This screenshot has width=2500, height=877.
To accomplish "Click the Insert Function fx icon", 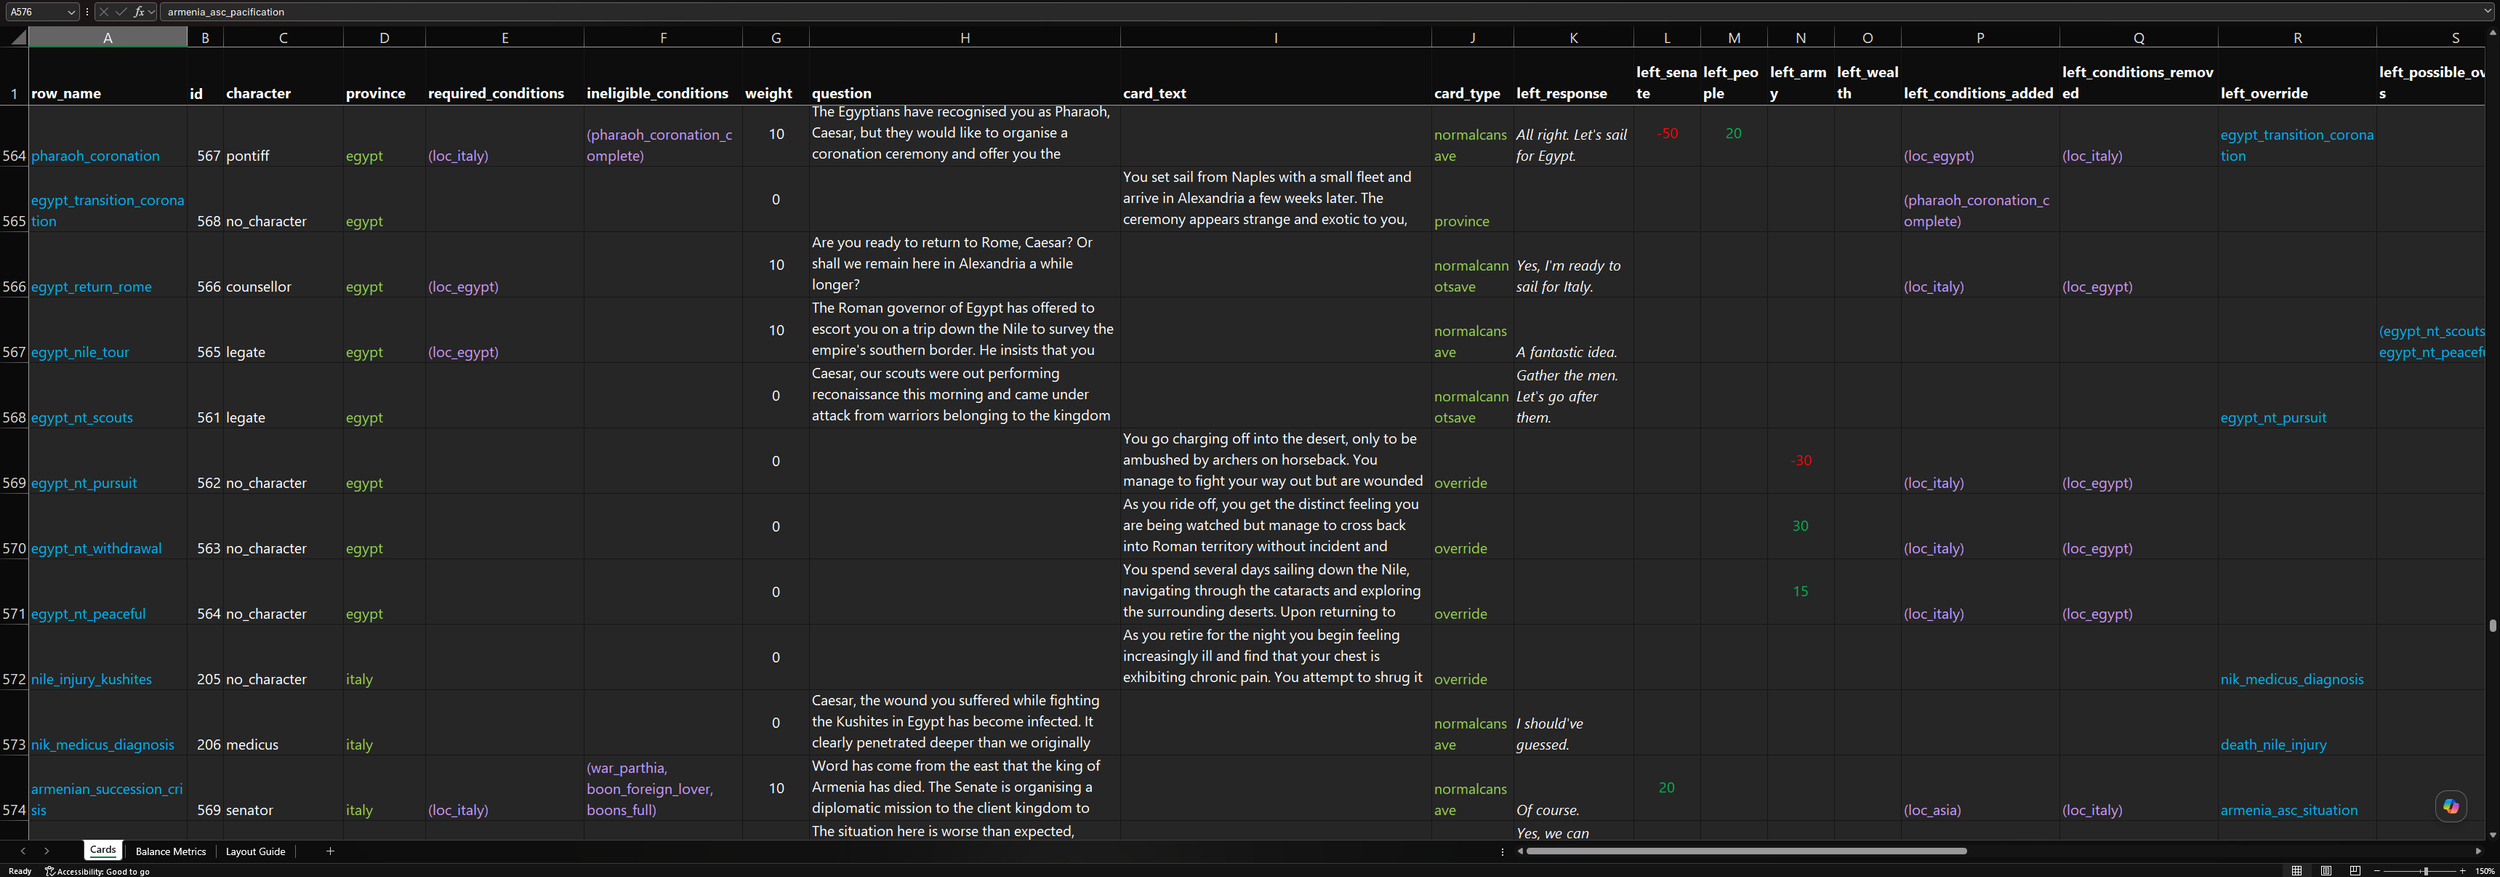I will pos(139,12).
